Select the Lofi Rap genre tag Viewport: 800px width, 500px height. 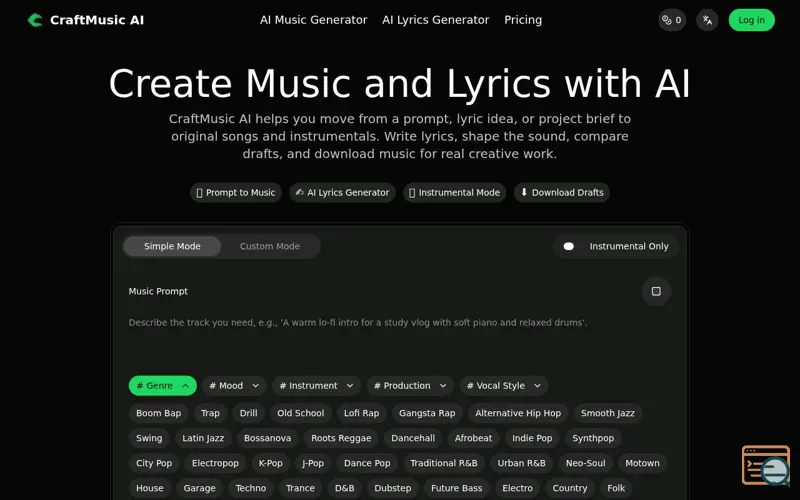tap(361, 413)
